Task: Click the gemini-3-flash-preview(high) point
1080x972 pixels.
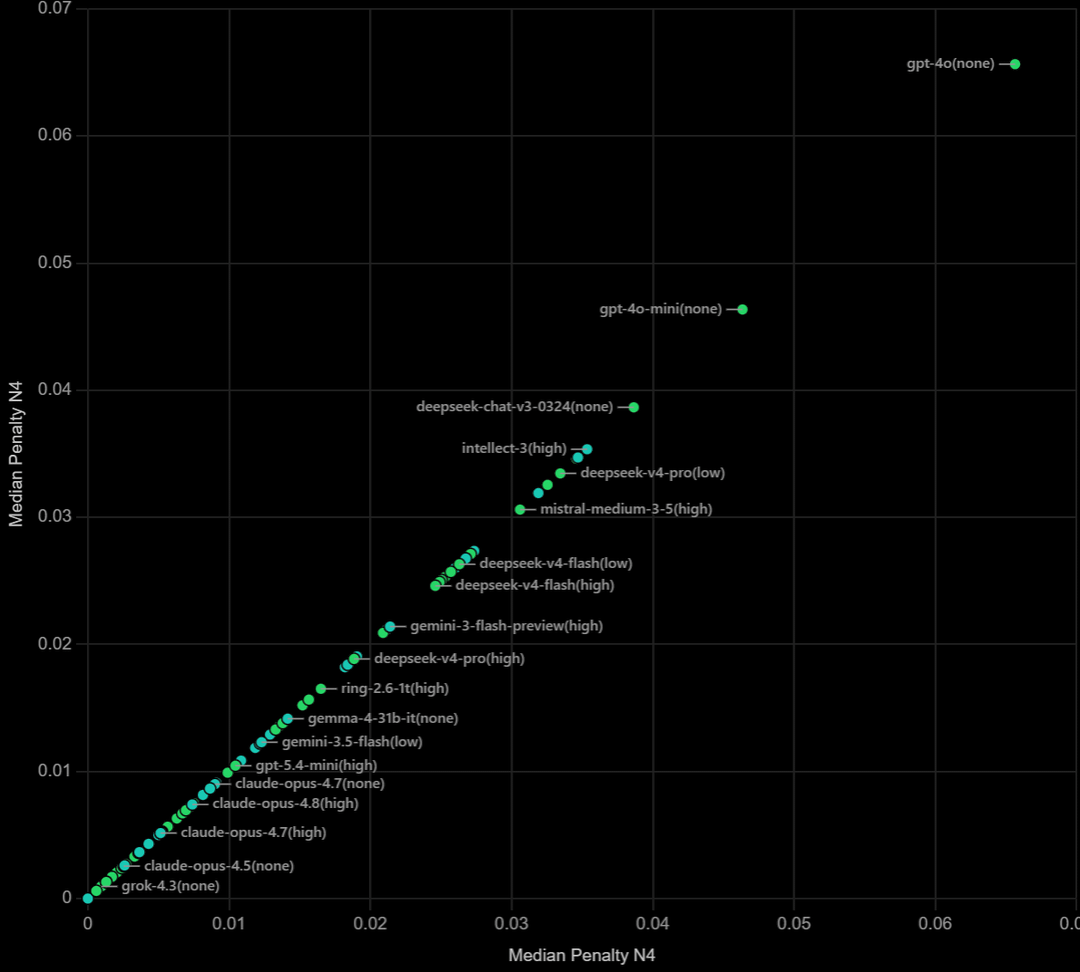Action: [390, 626]
